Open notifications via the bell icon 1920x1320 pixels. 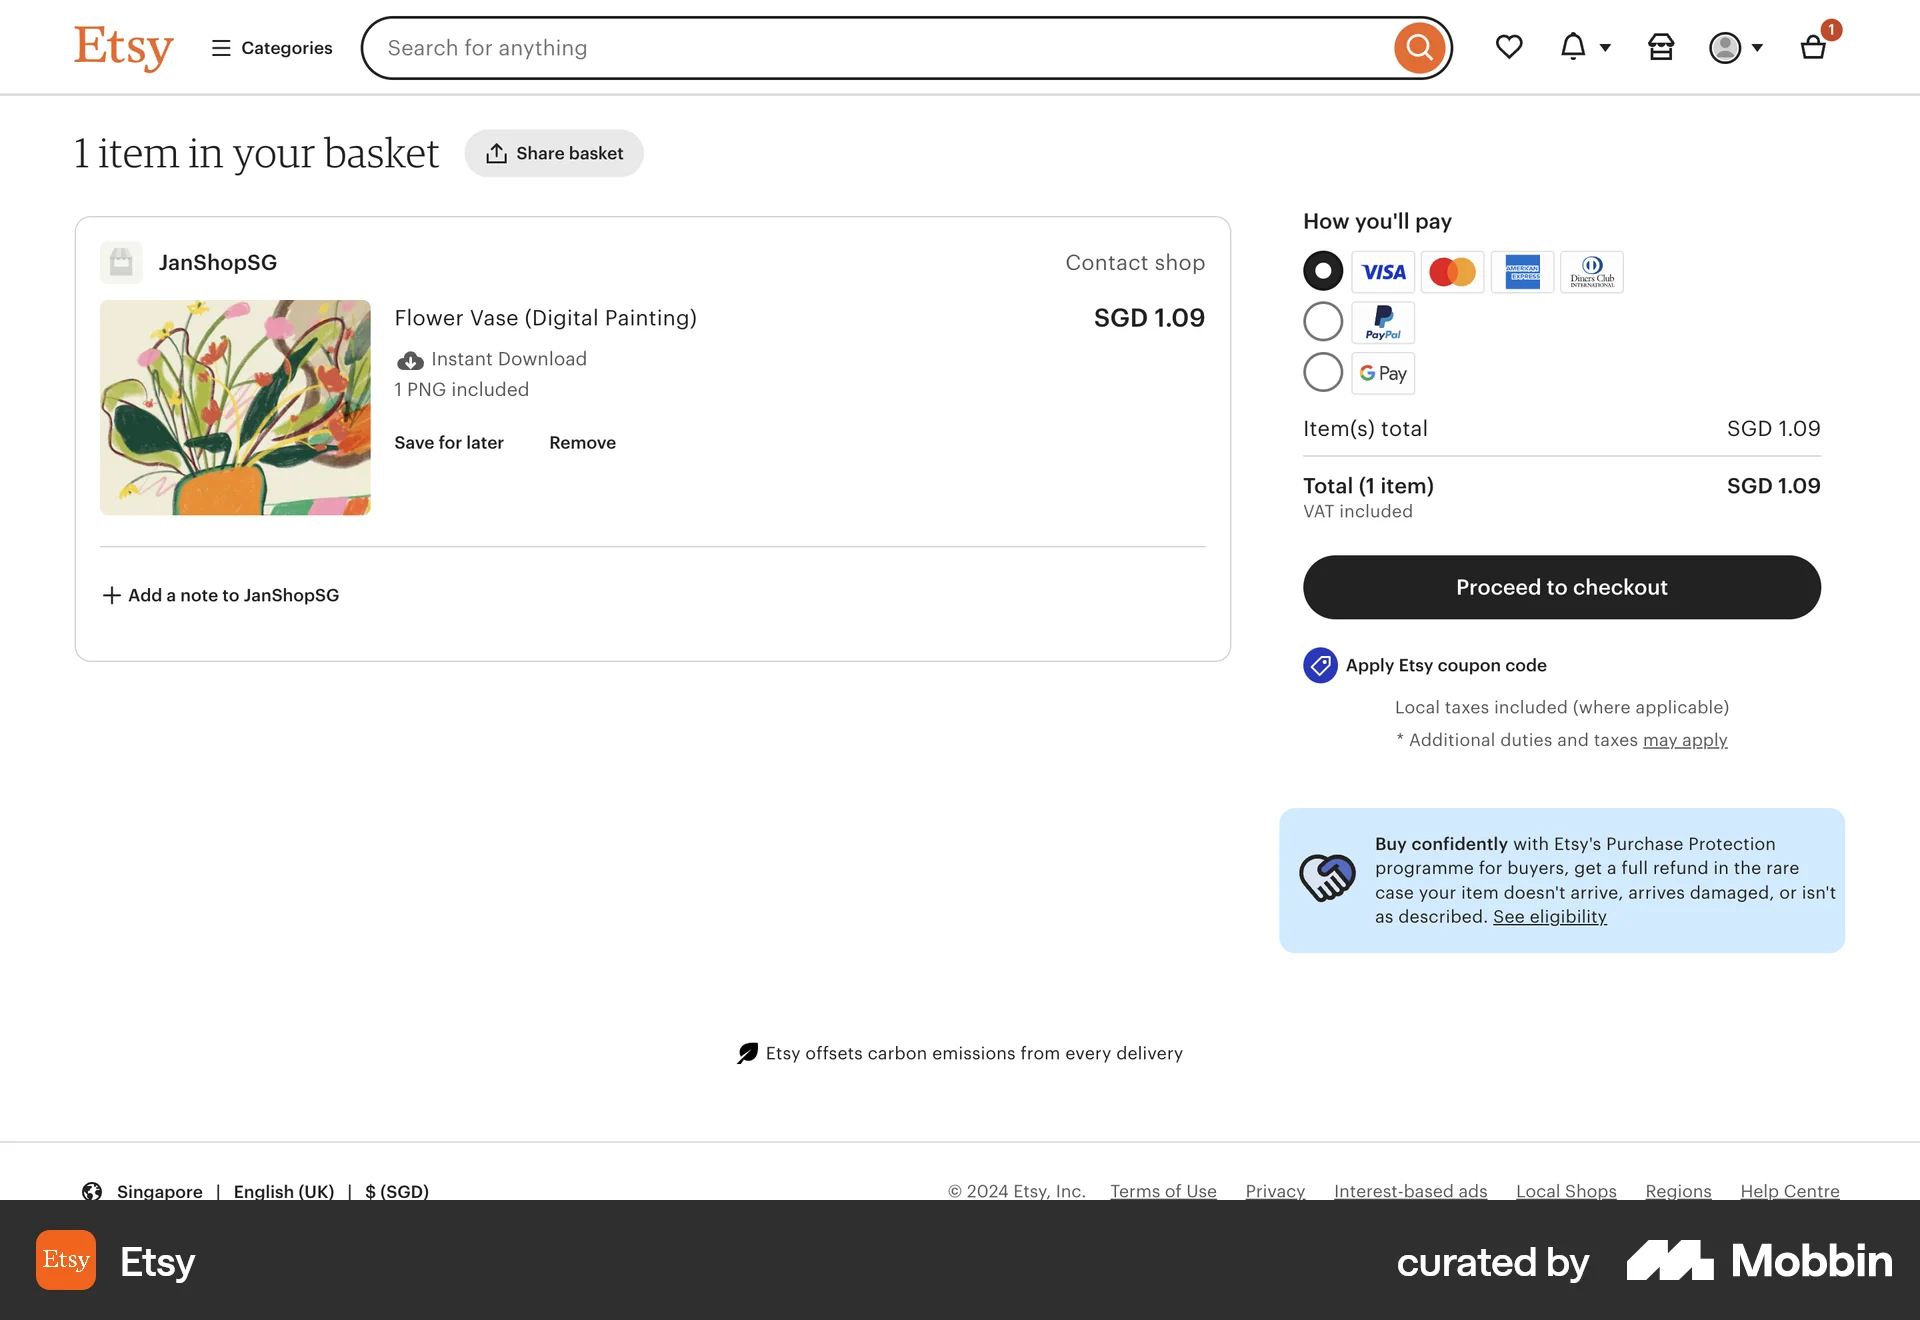(1572, 47)
